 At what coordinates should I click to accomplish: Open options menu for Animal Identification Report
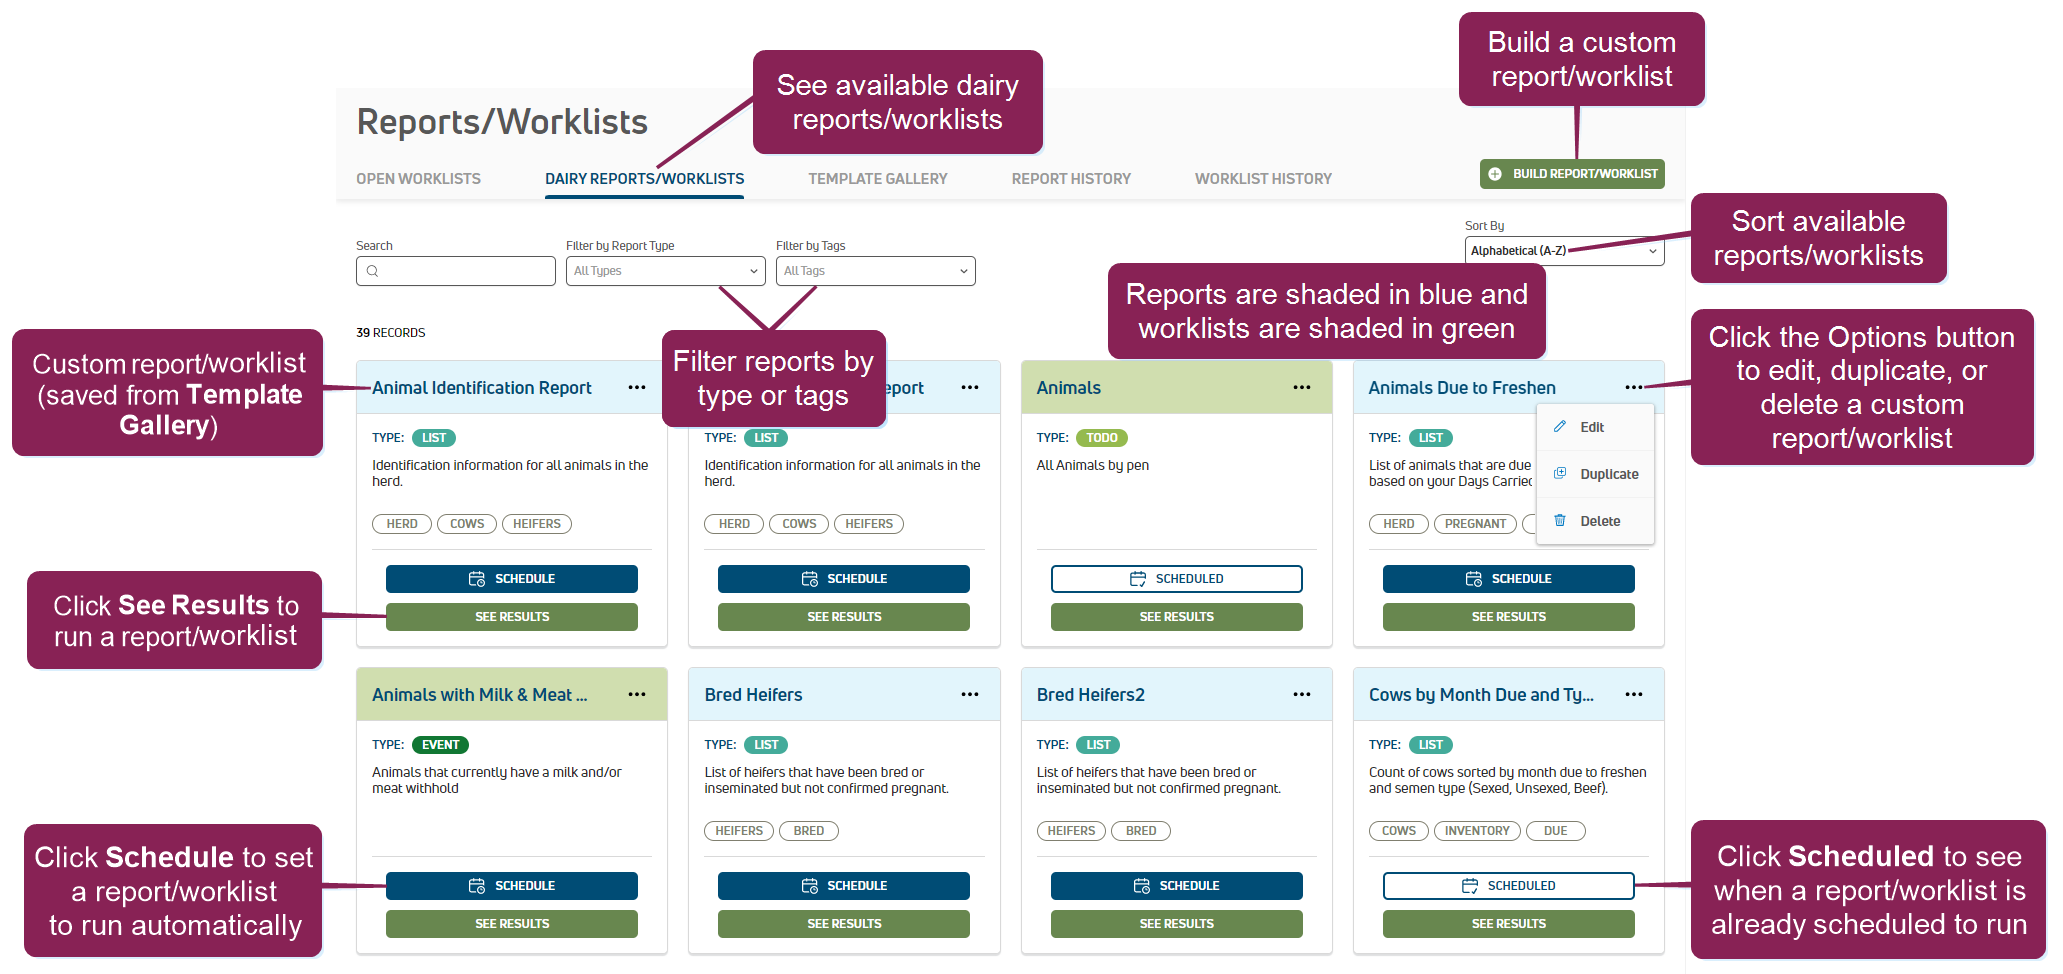[637, 388]
